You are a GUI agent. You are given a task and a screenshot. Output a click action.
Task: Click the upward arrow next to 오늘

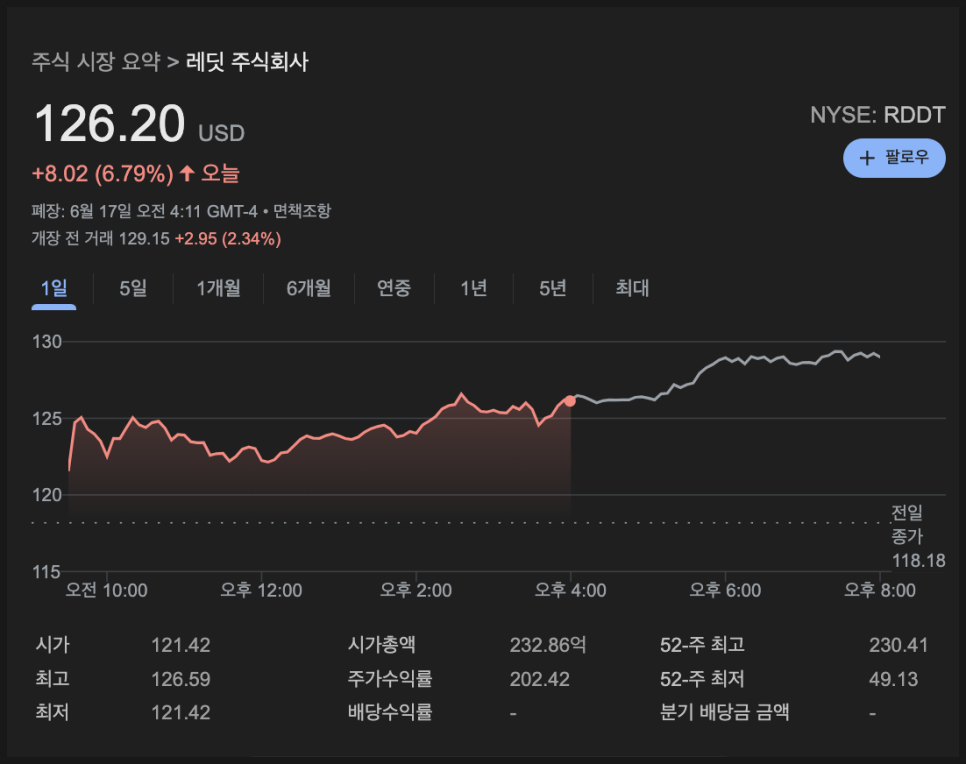(x=187, y=173)
